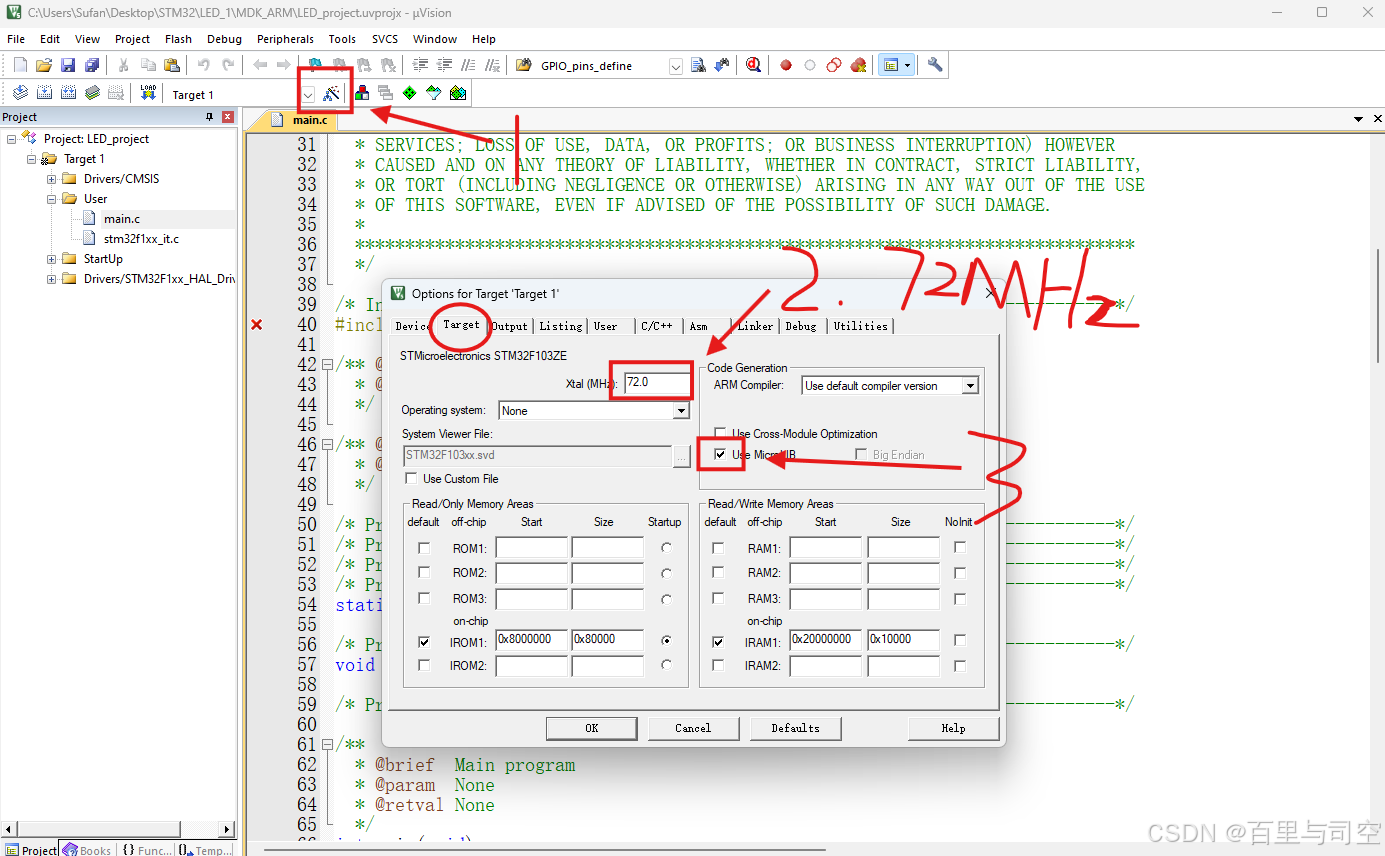Image resolution: width=1385 pixels, height=856 pixels.
Task: Open stm32f1xx_it.c in project tree
Action: point(141,239)
